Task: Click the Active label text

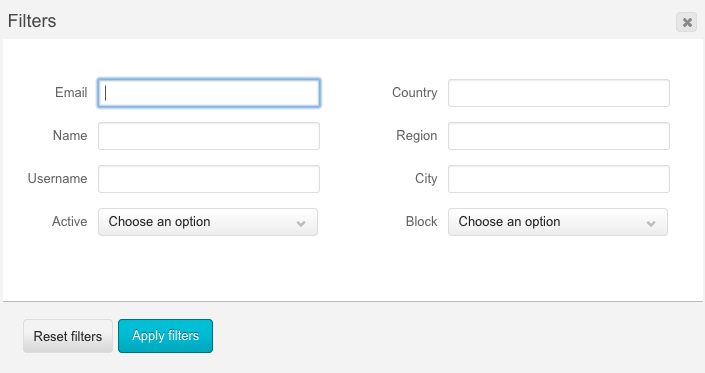Action: [70, 222]
